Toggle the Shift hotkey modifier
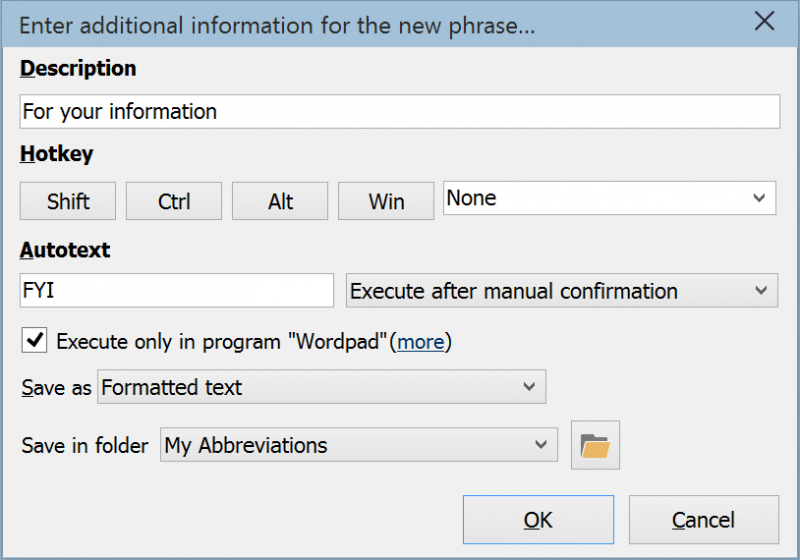 [68, 201]
